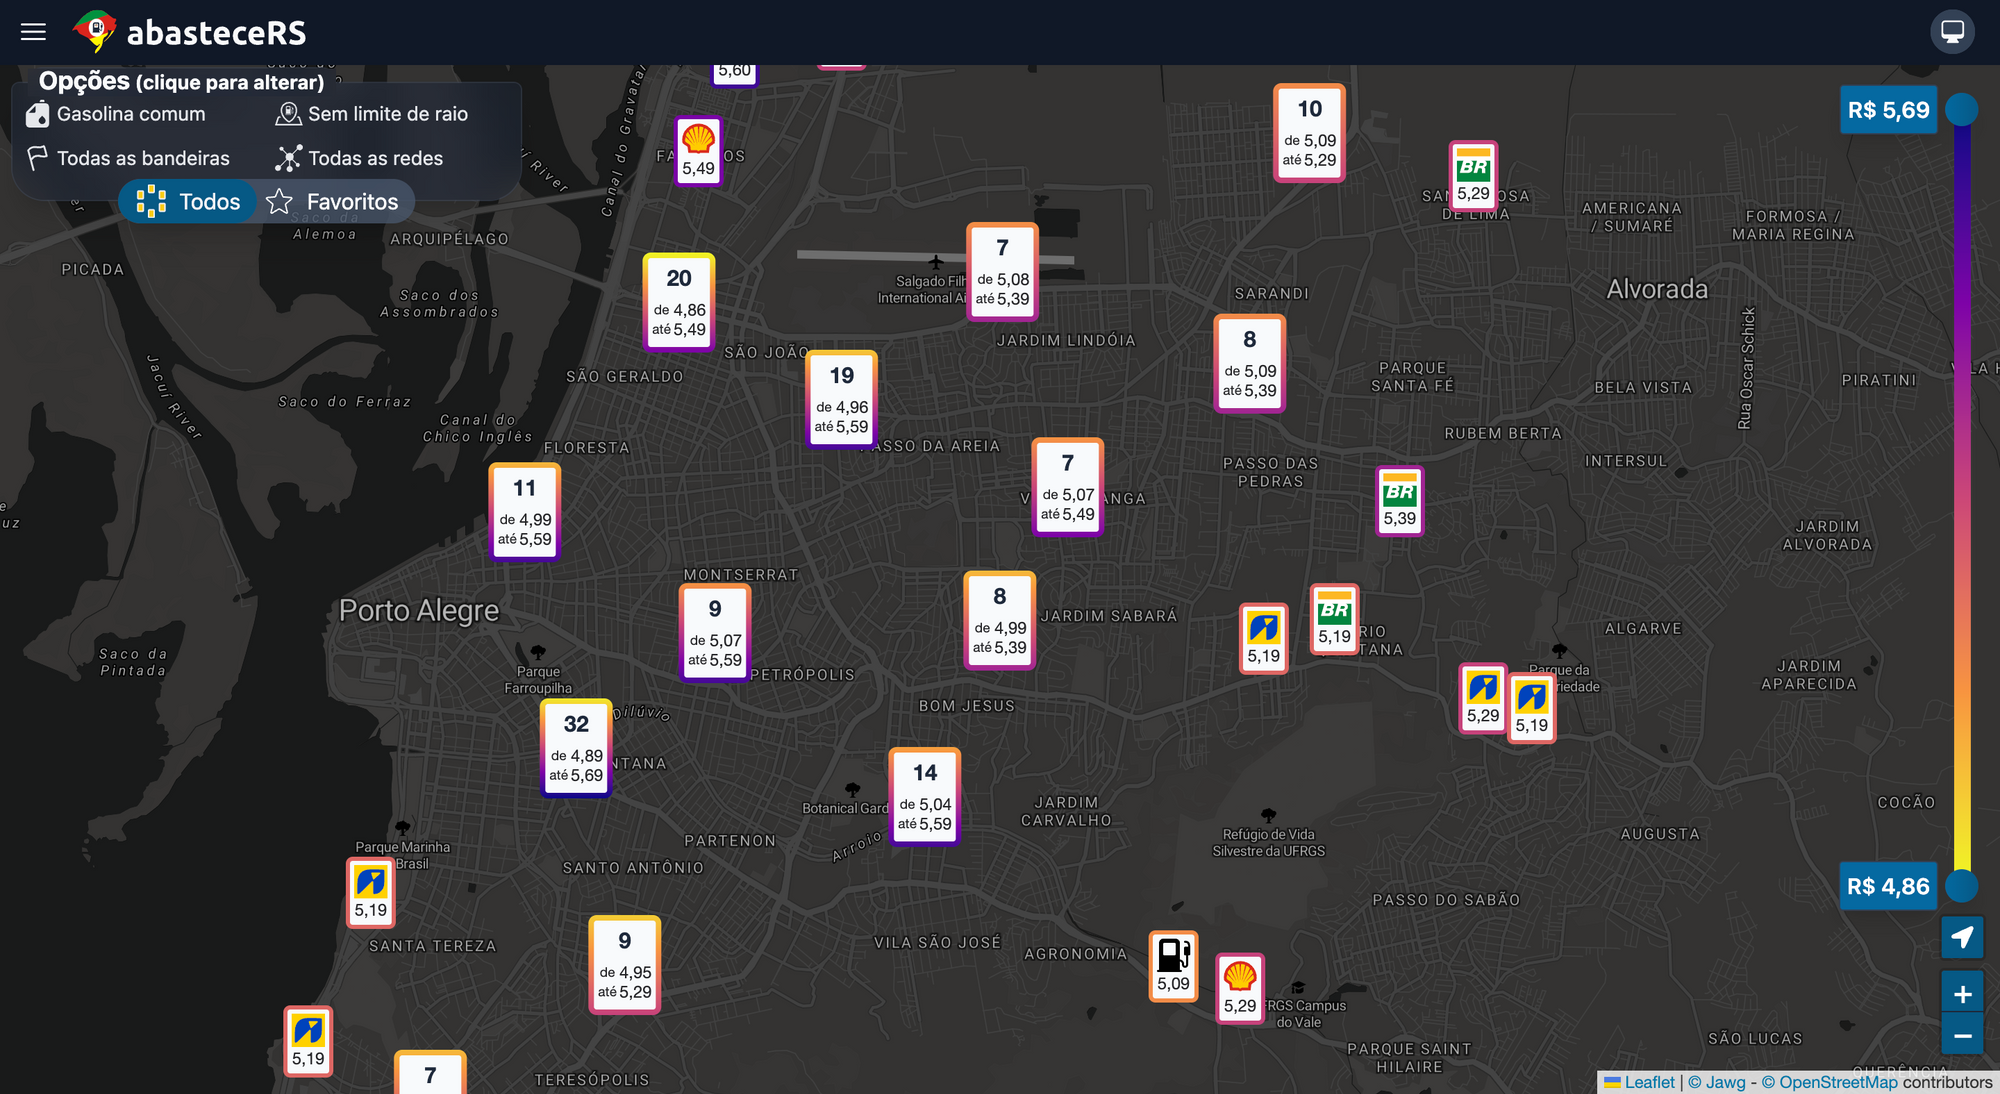This screenshot has width=2000, height=1094.
Task: Click the monitor display icon
Action: pyautogui.click(x=1952, y=32)
